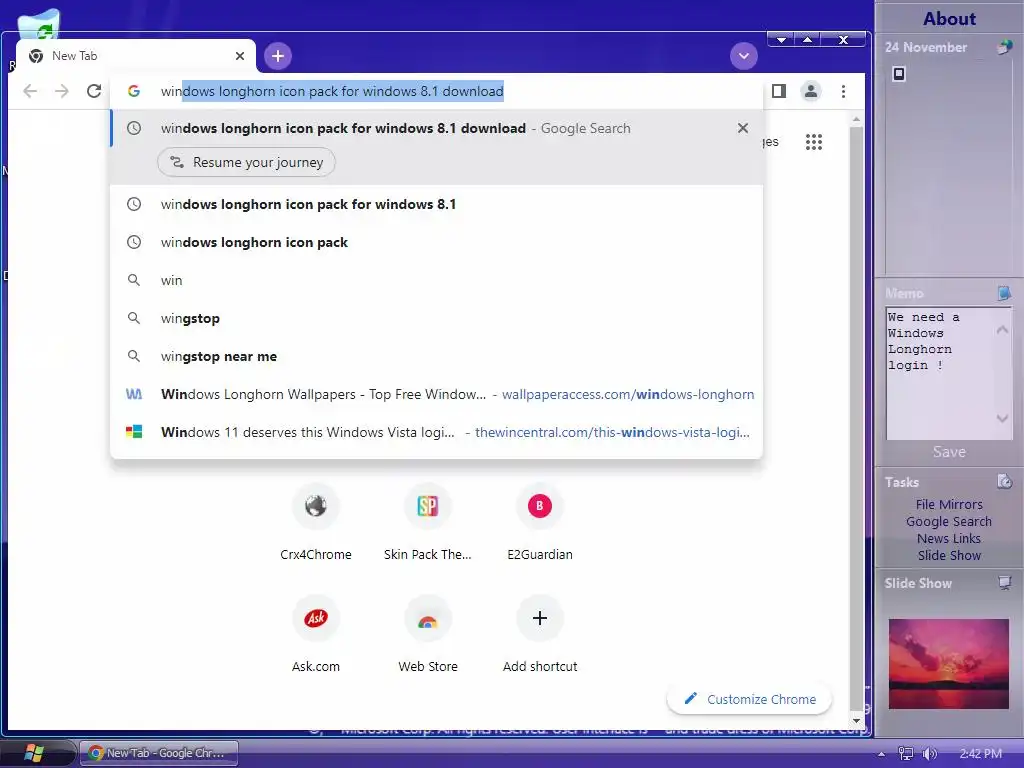This screenshot has height=768, width=1024.
Task: Show hidden tray icons arrow
Action: [x=882, y=754]
